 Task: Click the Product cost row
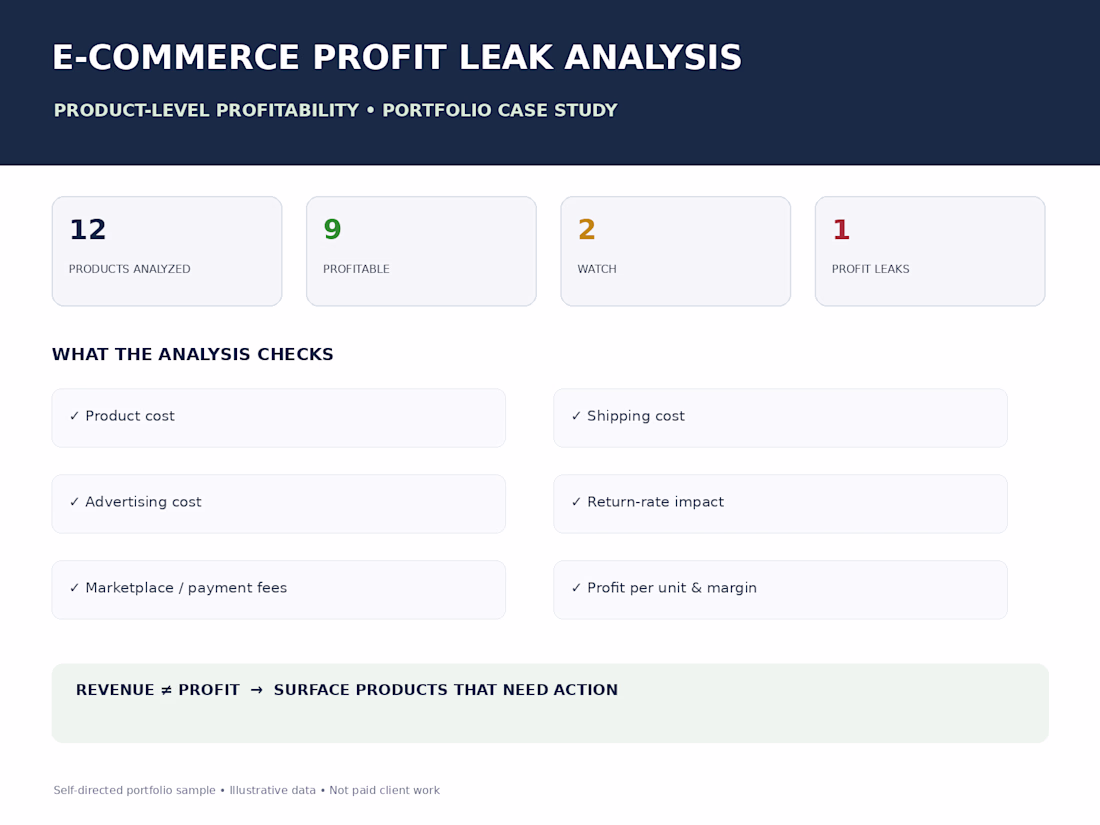[279, 418]
